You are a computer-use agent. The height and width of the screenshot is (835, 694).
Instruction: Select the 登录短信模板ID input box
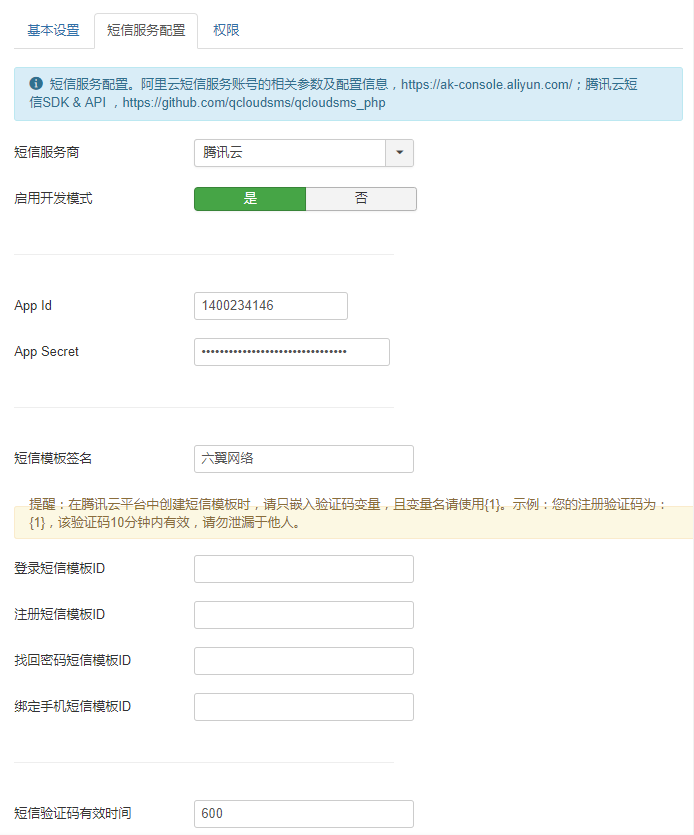point(303,568)
